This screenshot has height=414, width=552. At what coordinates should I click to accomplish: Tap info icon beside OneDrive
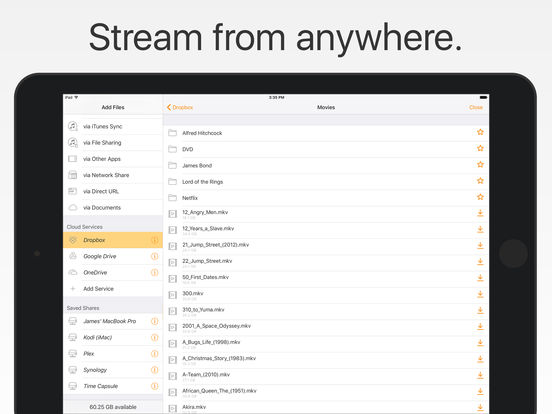click(155, 272)
